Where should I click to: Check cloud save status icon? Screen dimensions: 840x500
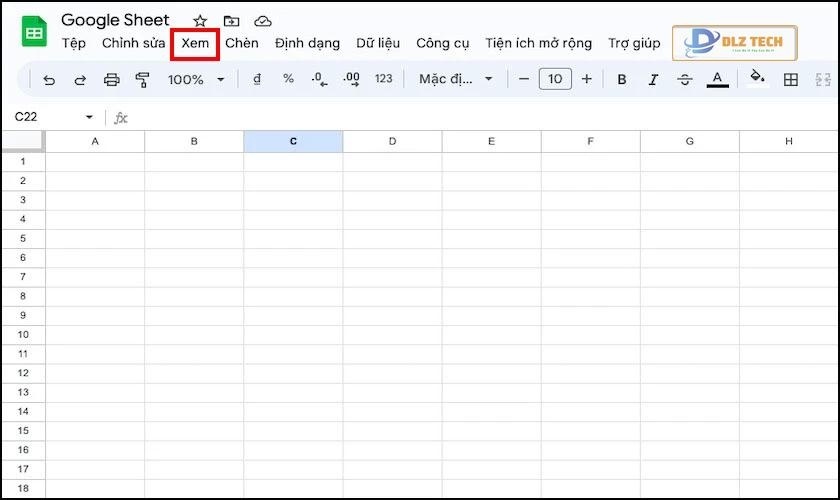[262, 21]
